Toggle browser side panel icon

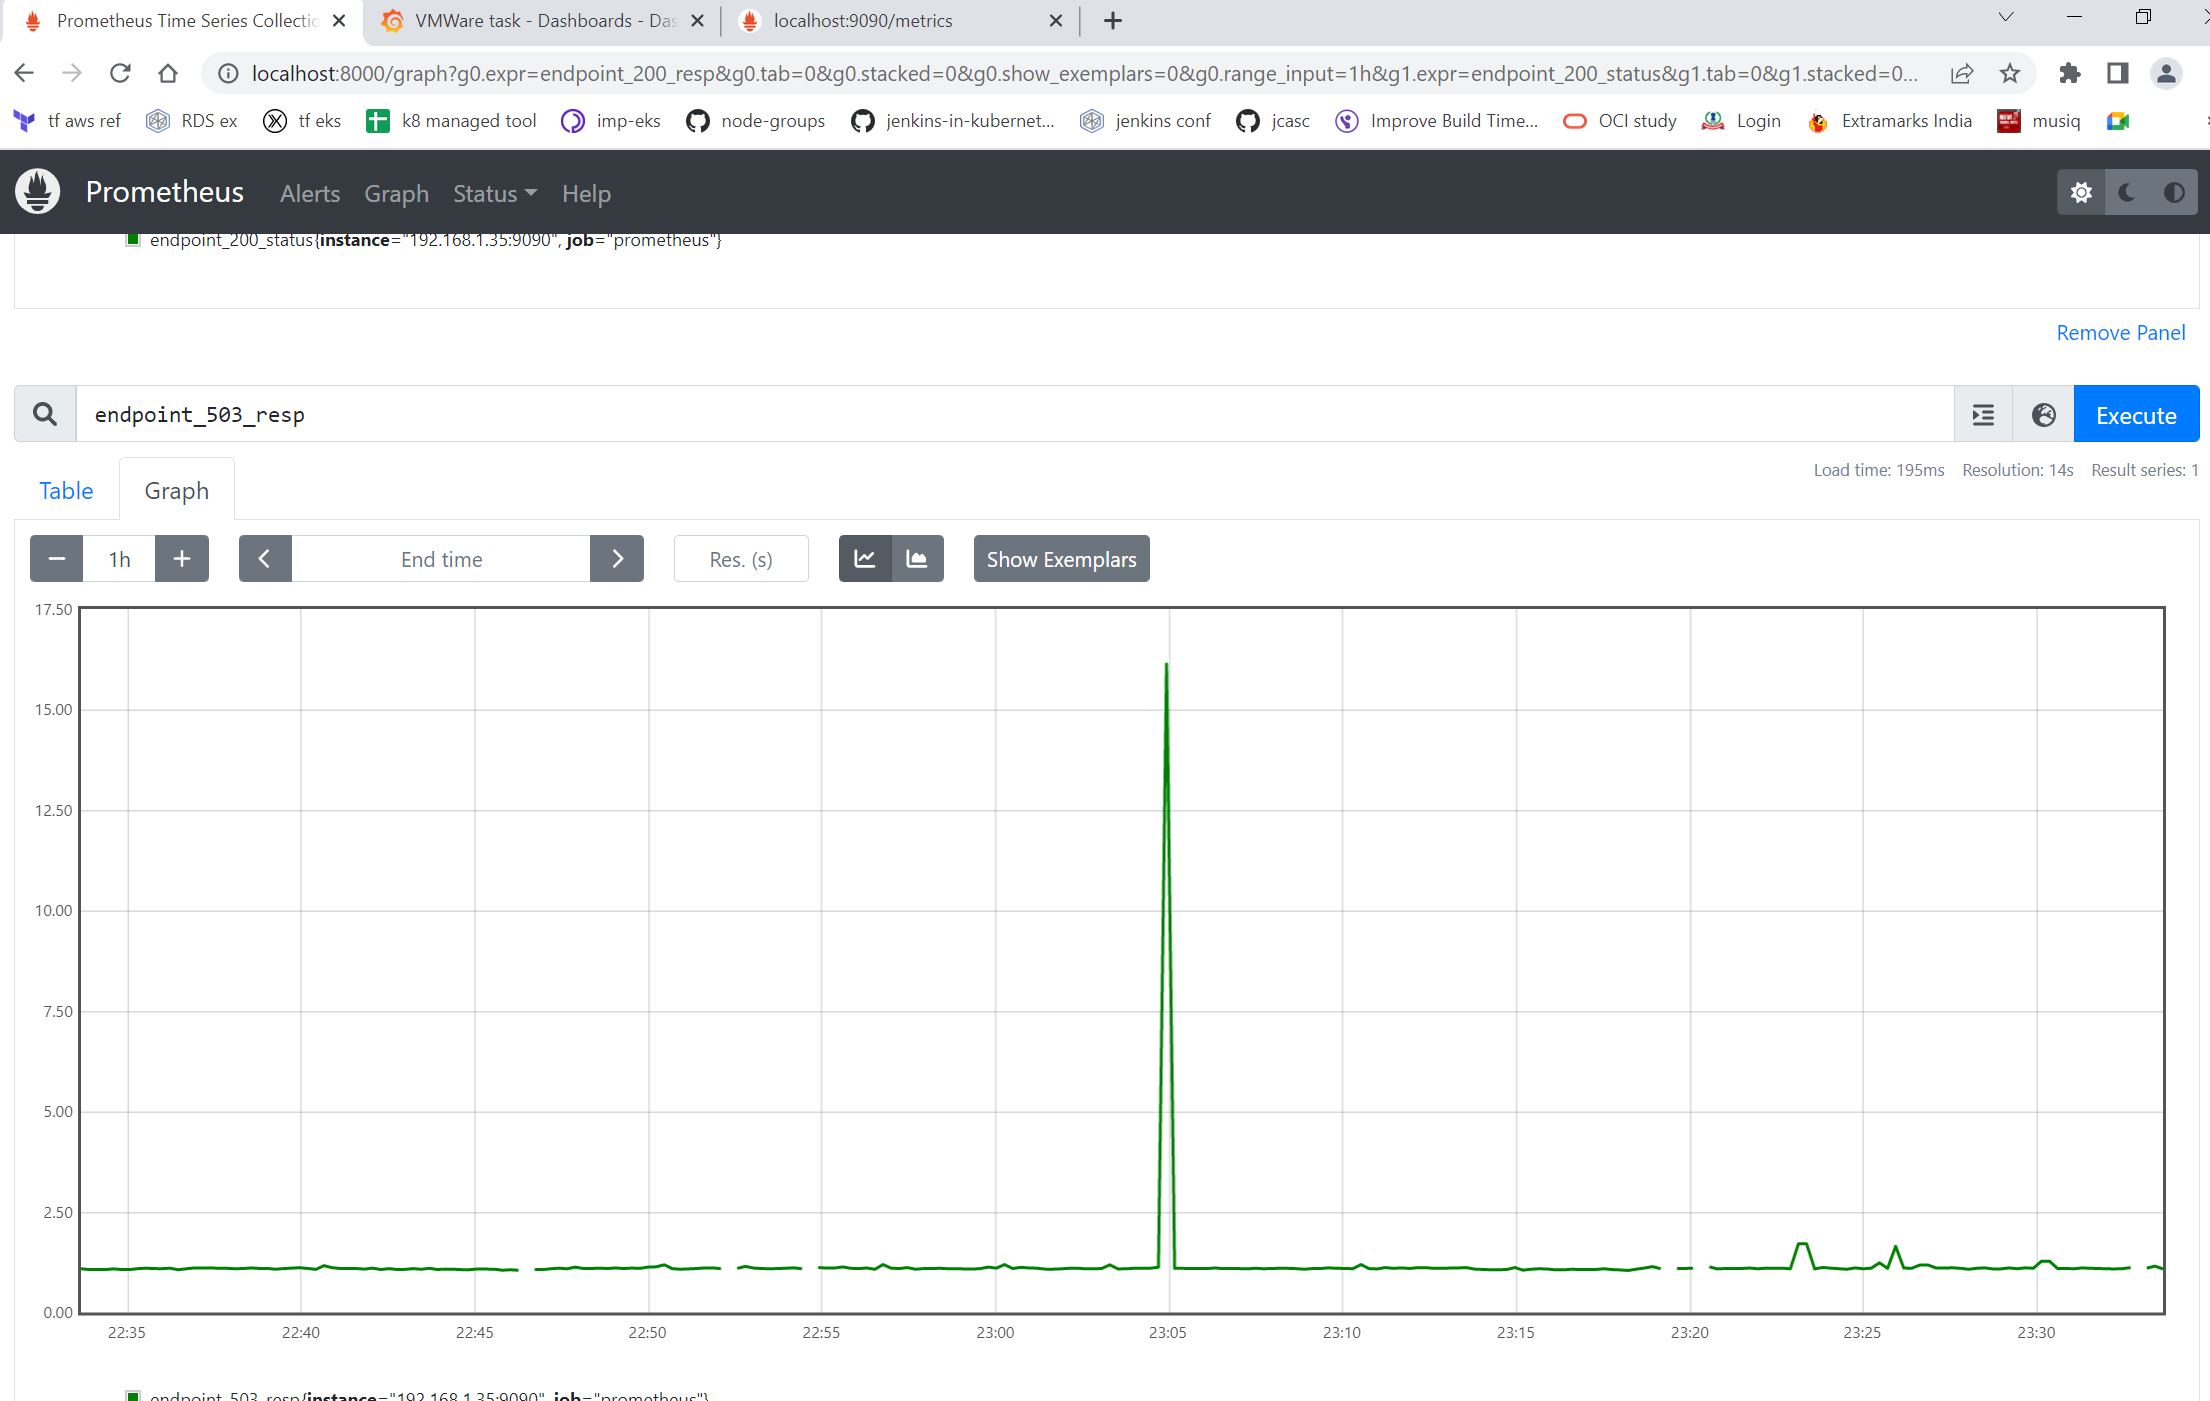pyautogui.click(x=2117, y=73)
